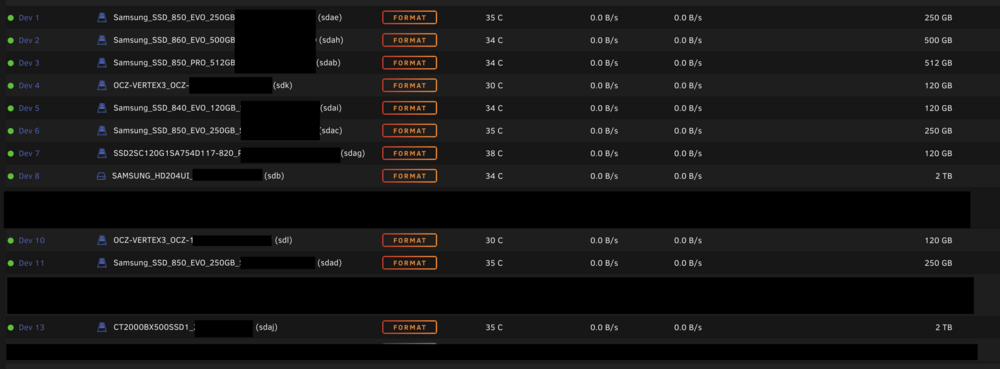Click the 2 TB size for Dev 13
The image size is (1000, 369).
coord(944,328)
